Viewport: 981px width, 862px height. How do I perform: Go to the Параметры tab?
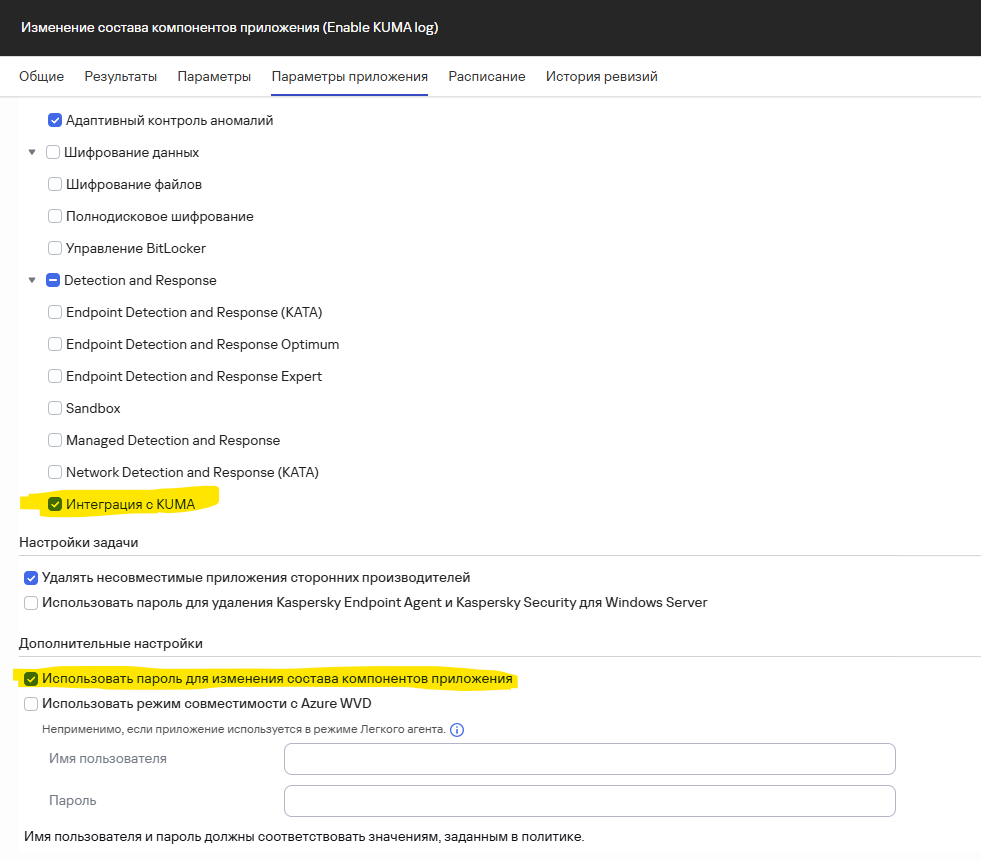(x=214, y=77)
